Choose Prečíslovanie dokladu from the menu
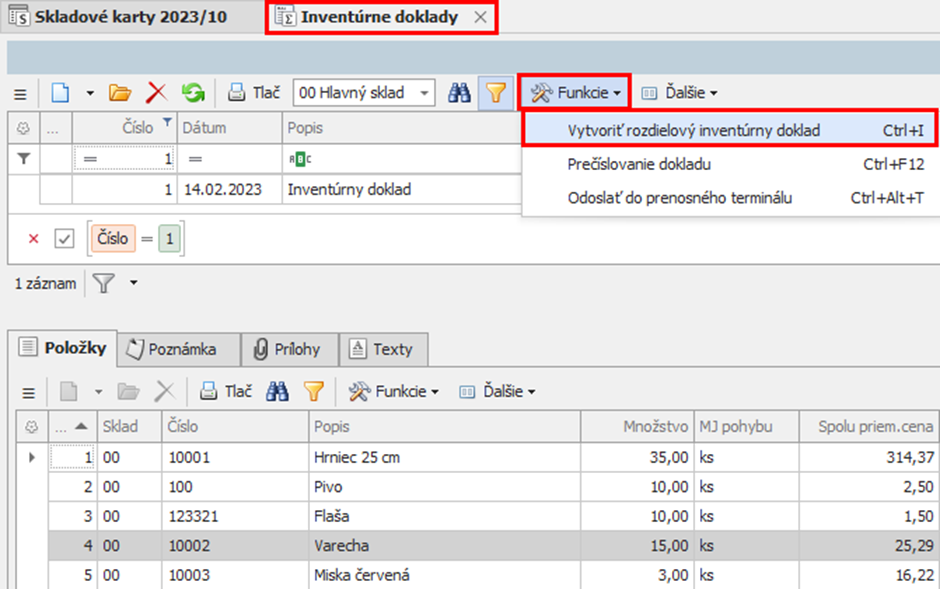The width and height of the screenshot is (940, 589). (x=639, y=164)
